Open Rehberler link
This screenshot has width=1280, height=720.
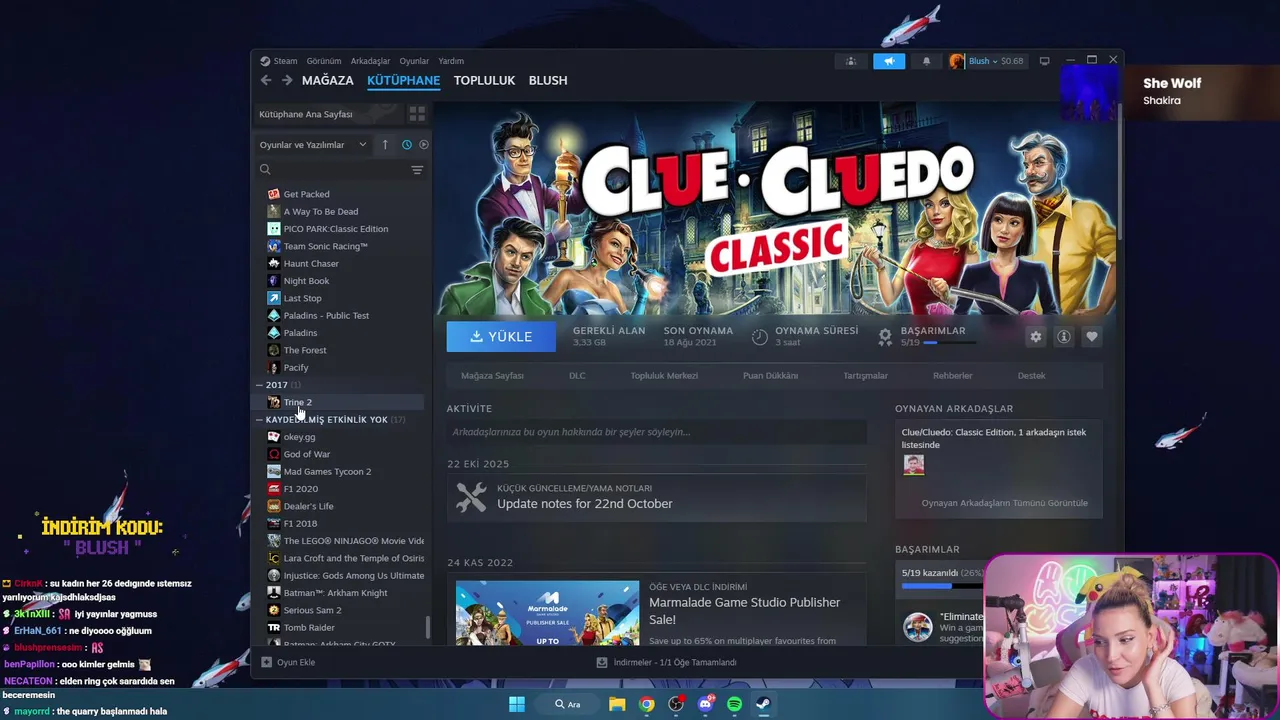point(952,376)
